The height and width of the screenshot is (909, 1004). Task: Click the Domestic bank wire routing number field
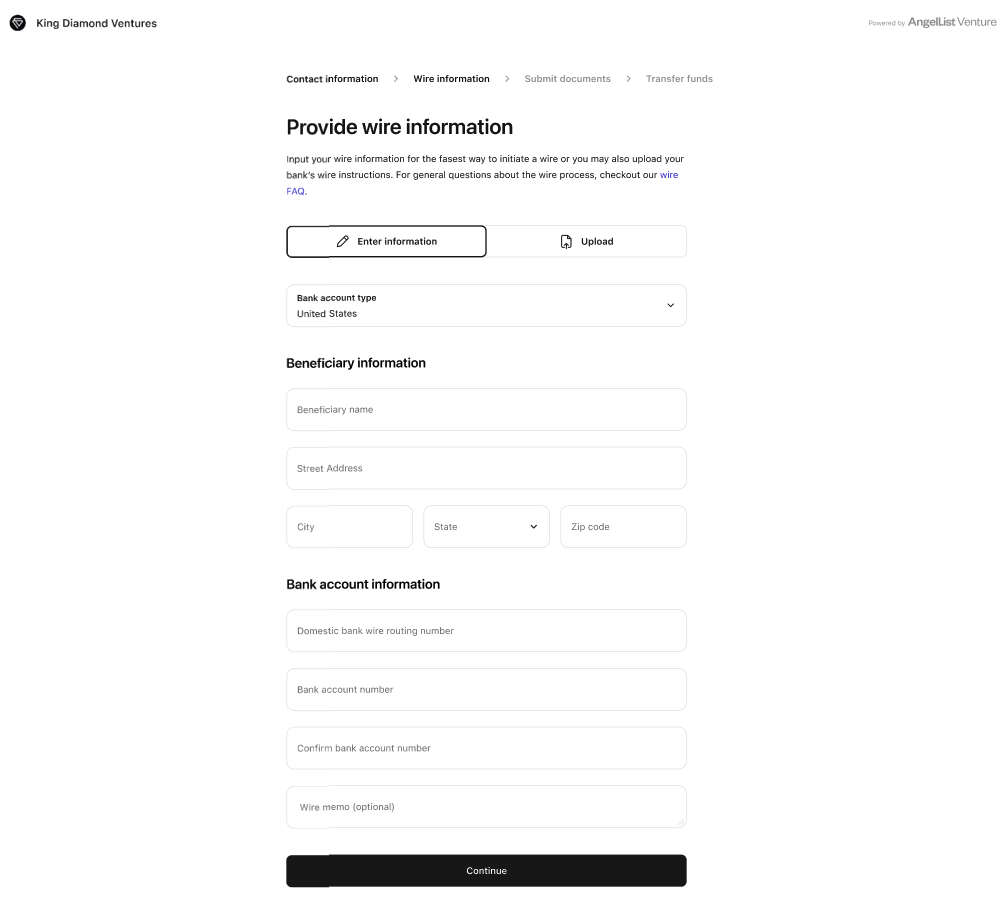(486, 631)
